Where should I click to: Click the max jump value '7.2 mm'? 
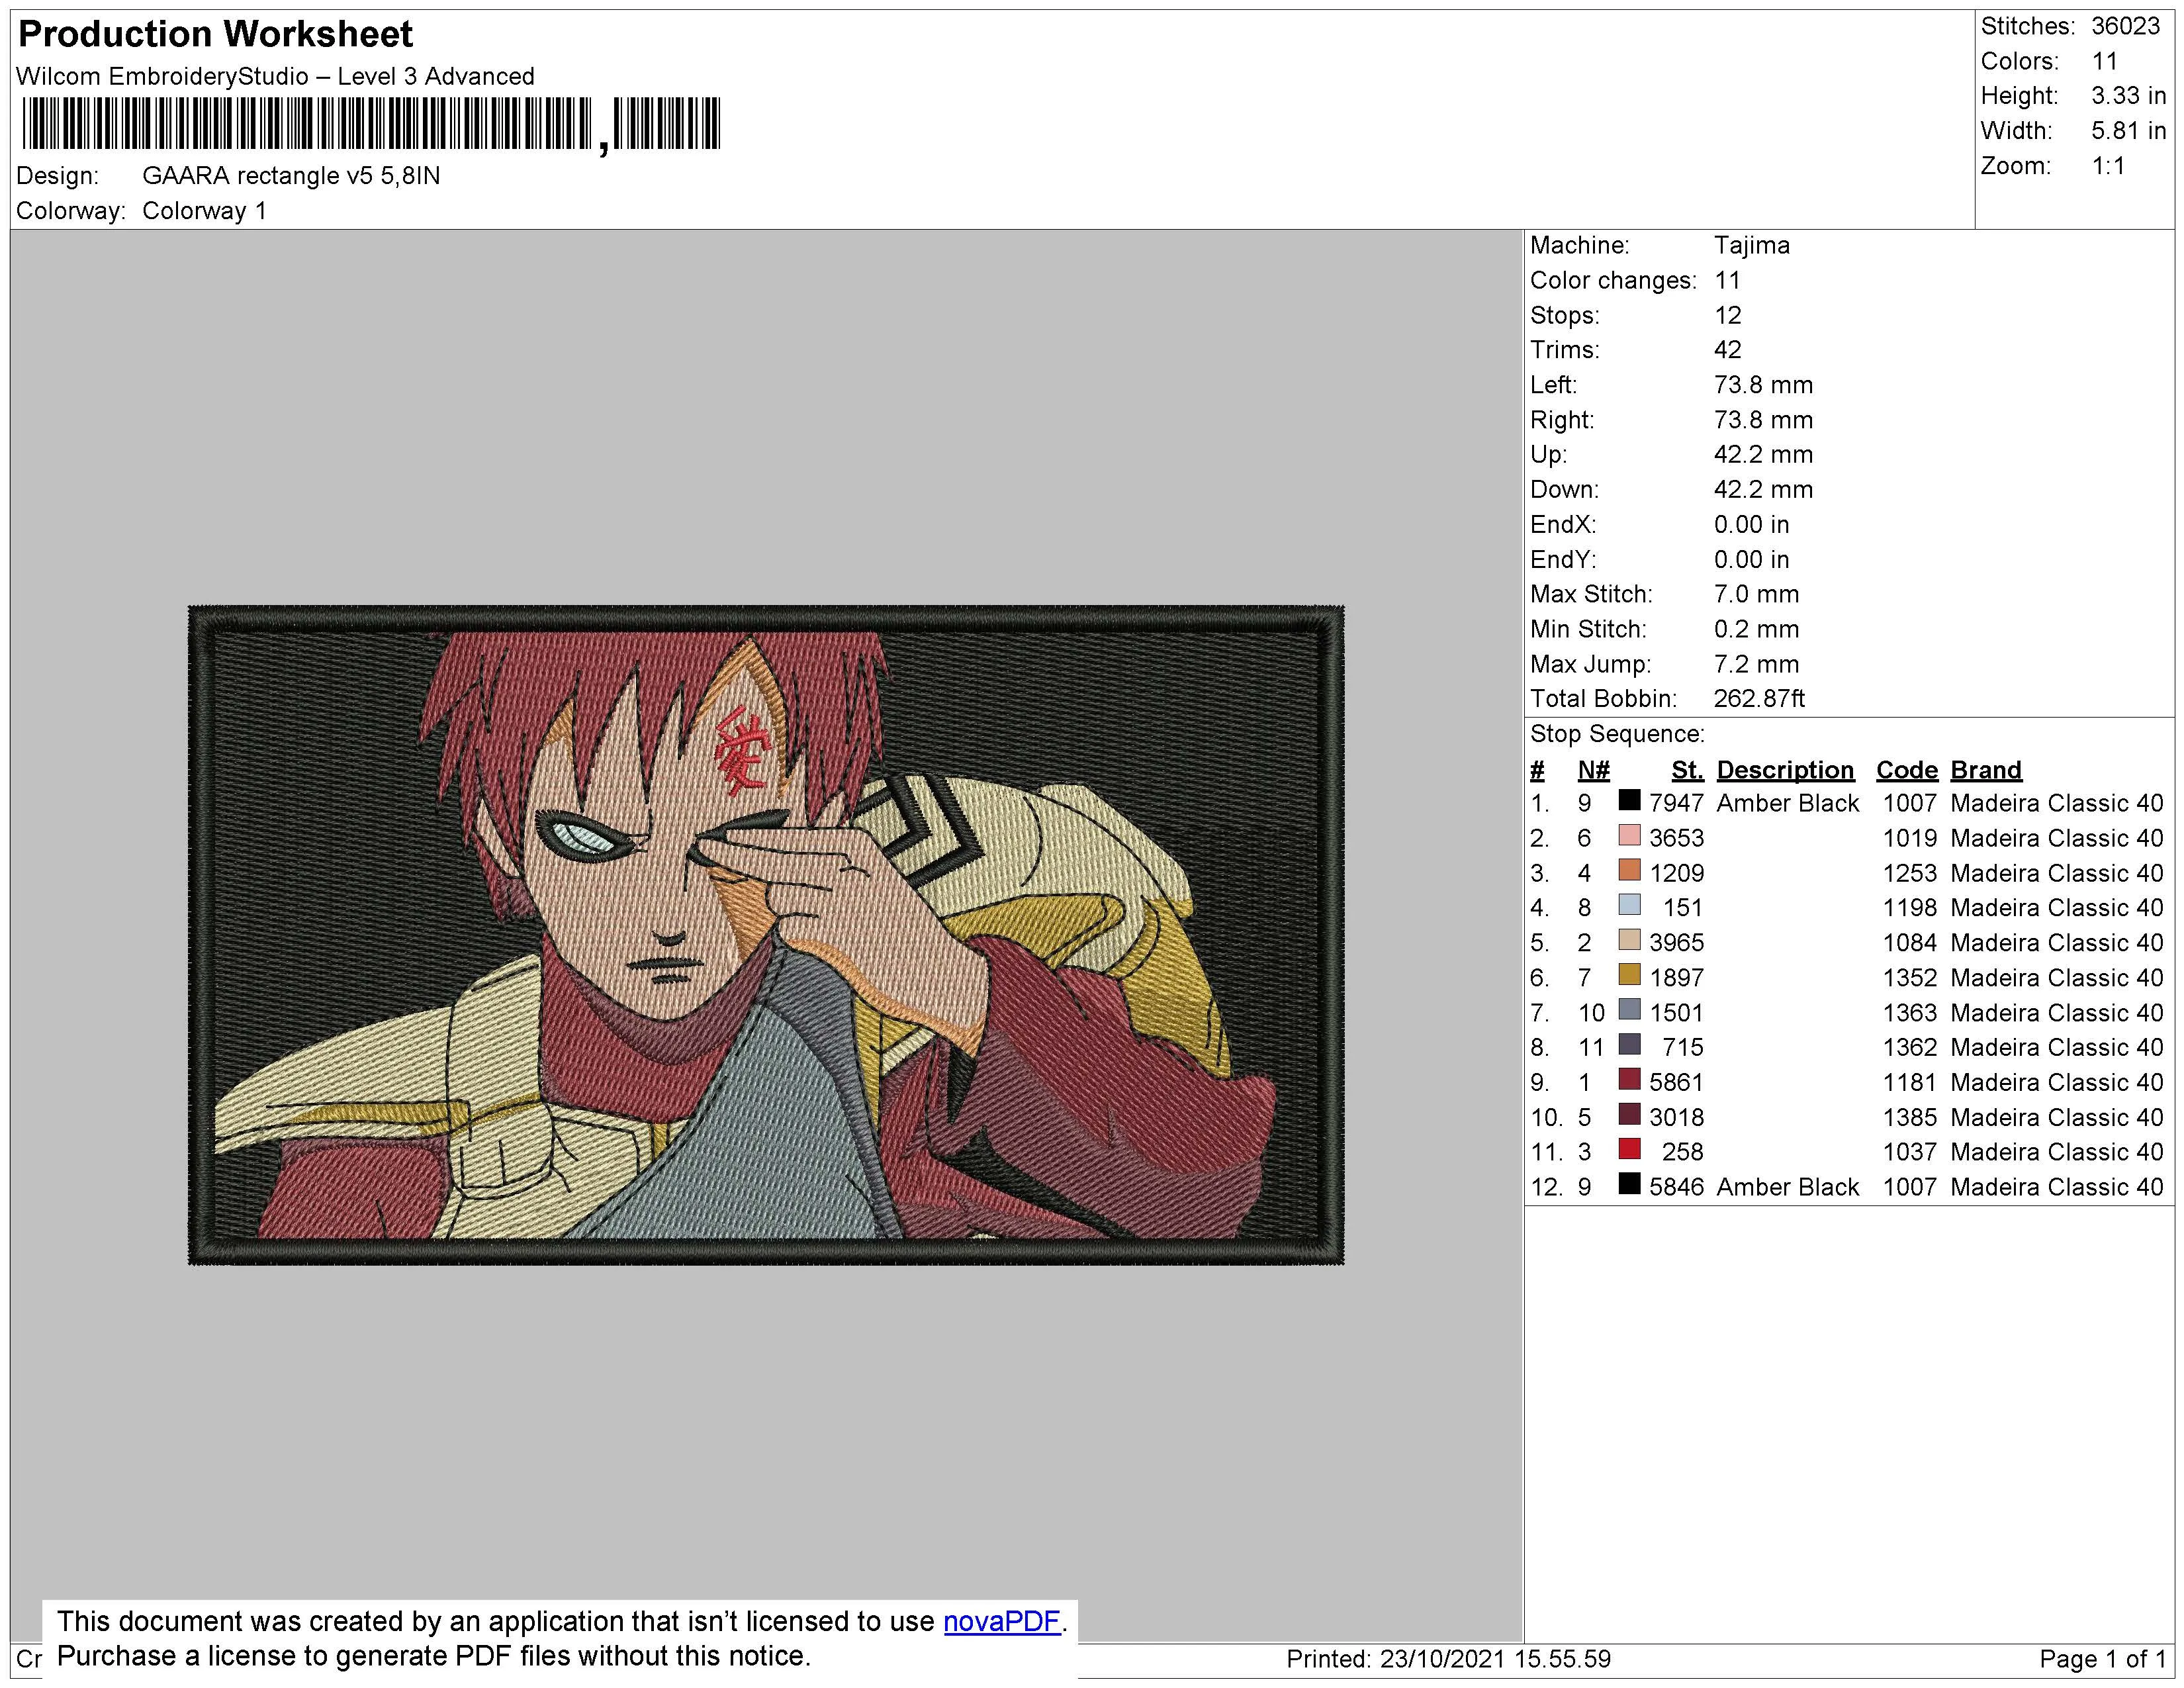(x=1756, y=664)
